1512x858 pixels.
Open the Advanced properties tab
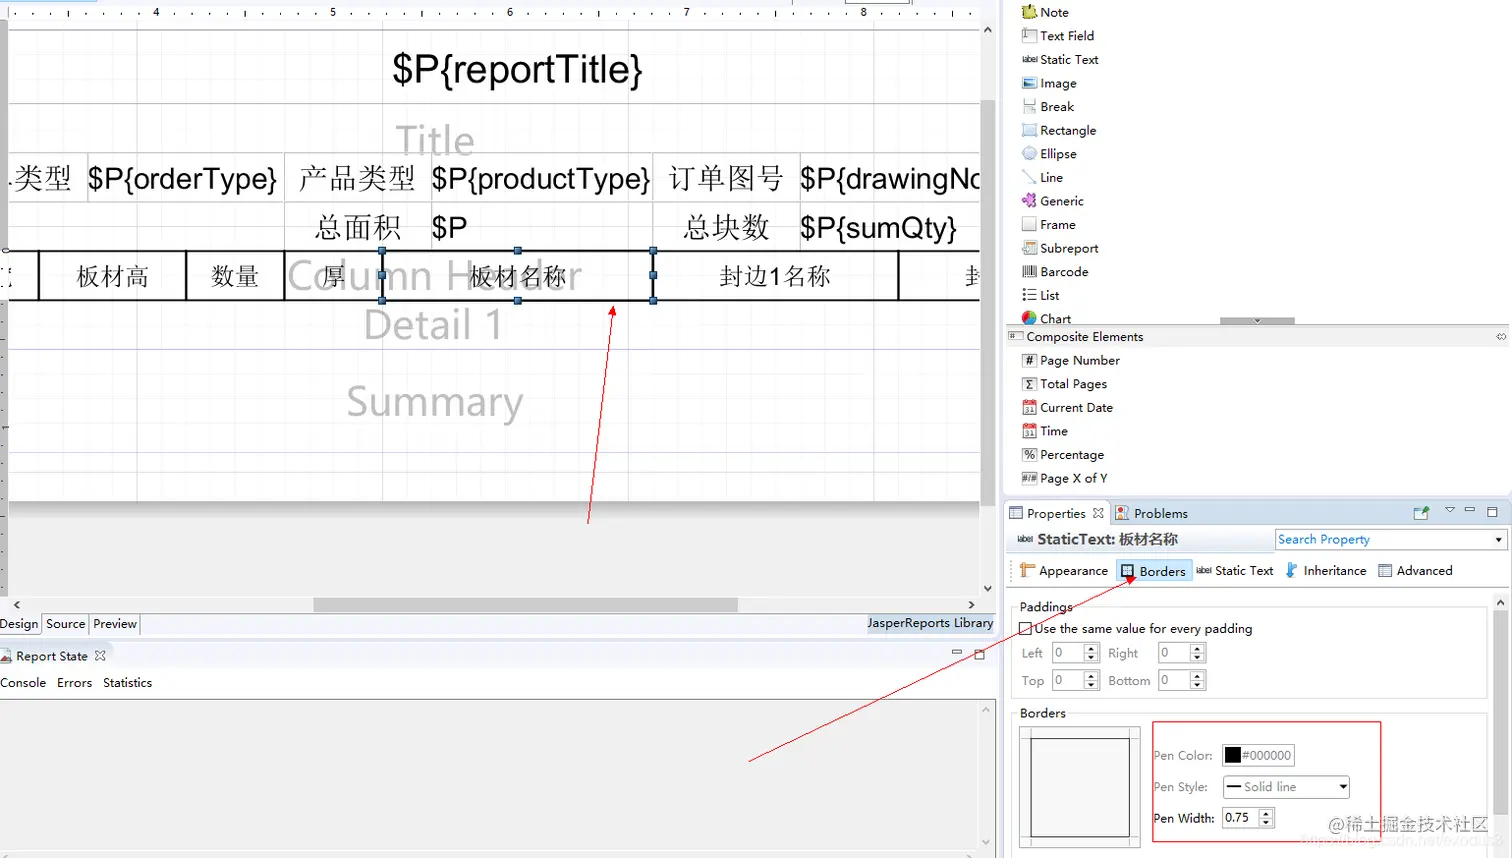pyautogui.click(x=1415, y=571)
